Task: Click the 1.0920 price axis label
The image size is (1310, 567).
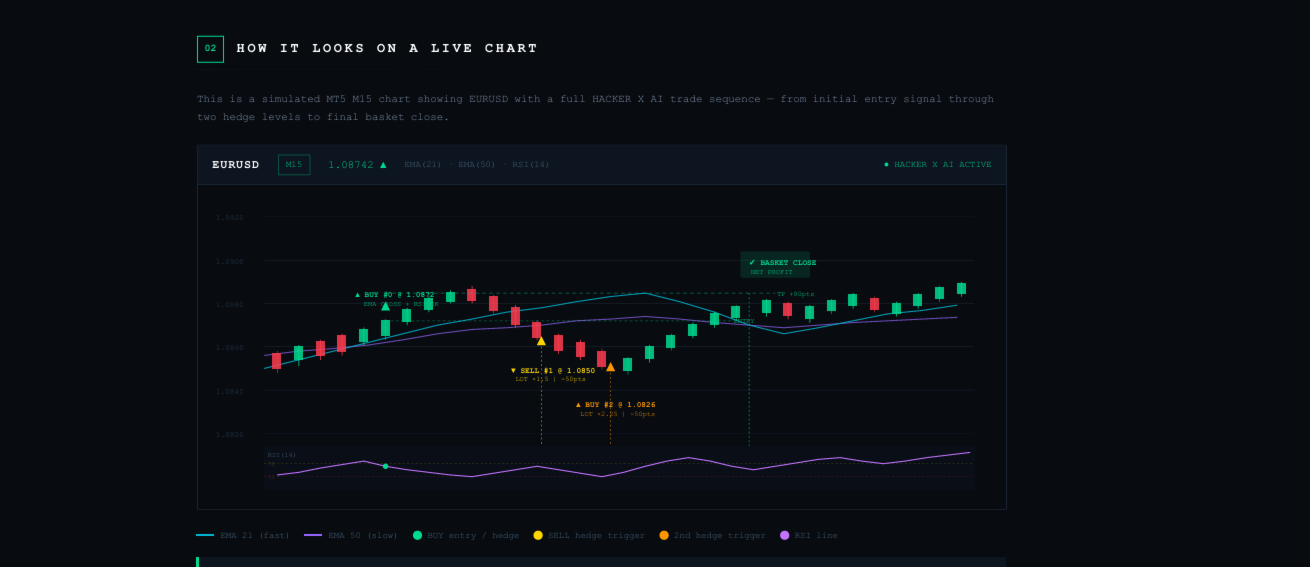Action: click(x=229, y=217)
